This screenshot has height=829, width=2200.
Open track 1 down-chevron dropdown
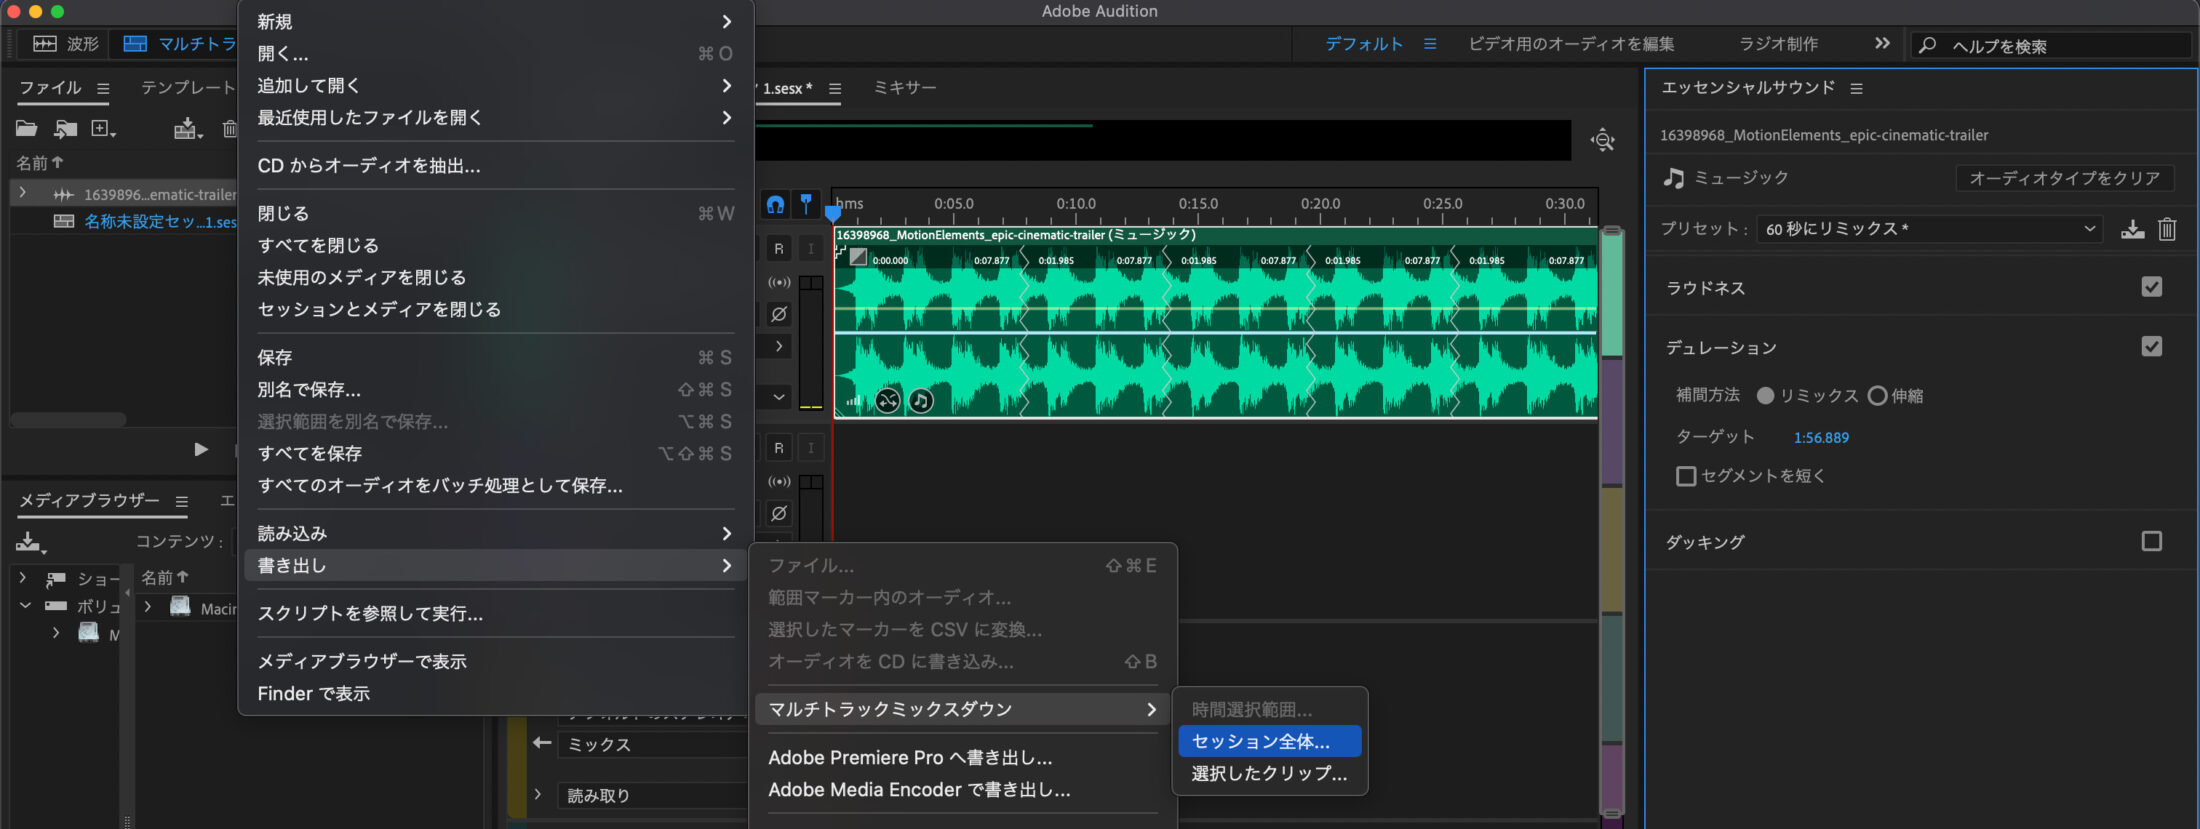pos(779,397)
